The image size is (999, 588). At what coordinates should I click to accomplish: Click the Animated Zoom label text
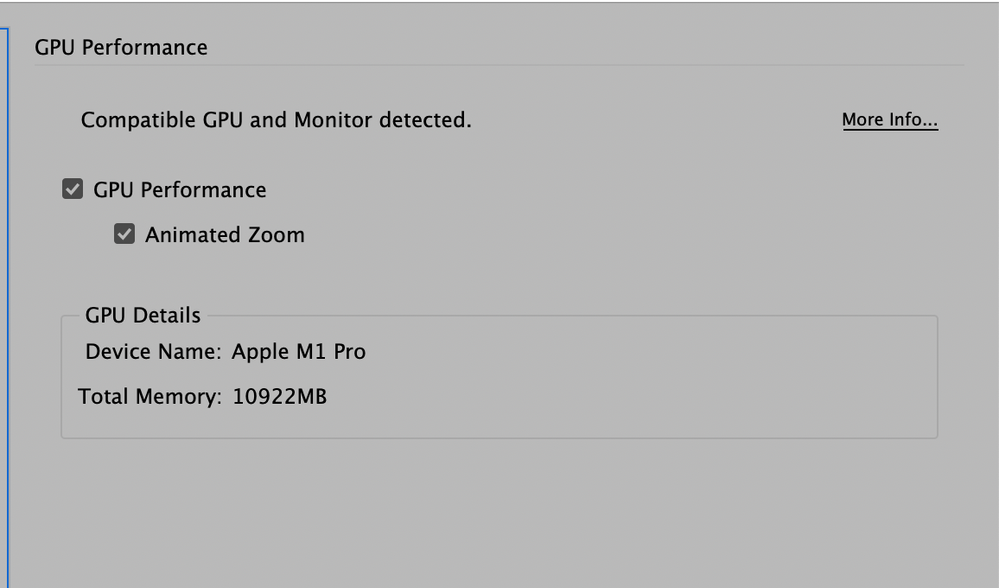(225, 235)
